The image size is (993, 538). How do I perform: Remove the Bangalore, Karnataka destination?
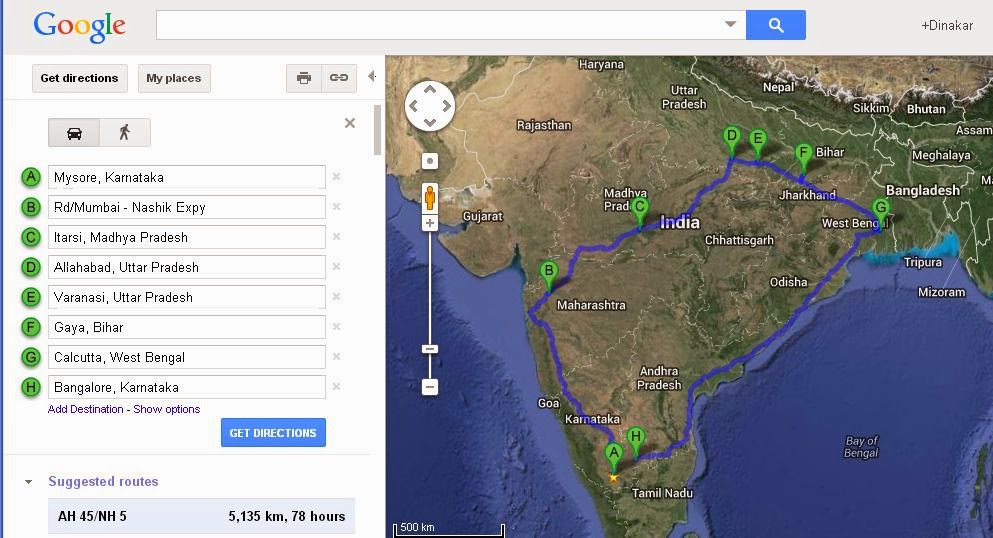pyautogui.click(x=336, y=386)
